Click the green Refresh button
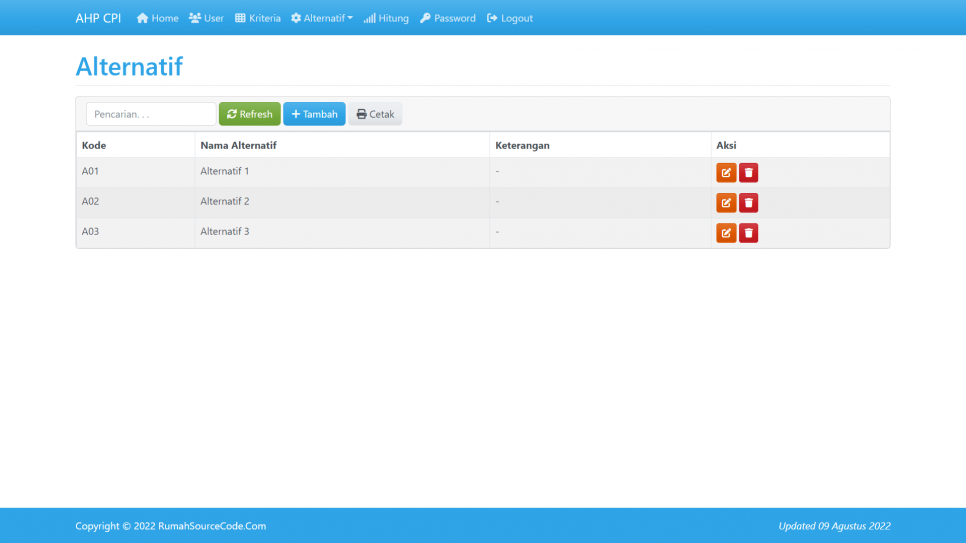966x543 pixels. pos(250,114)
